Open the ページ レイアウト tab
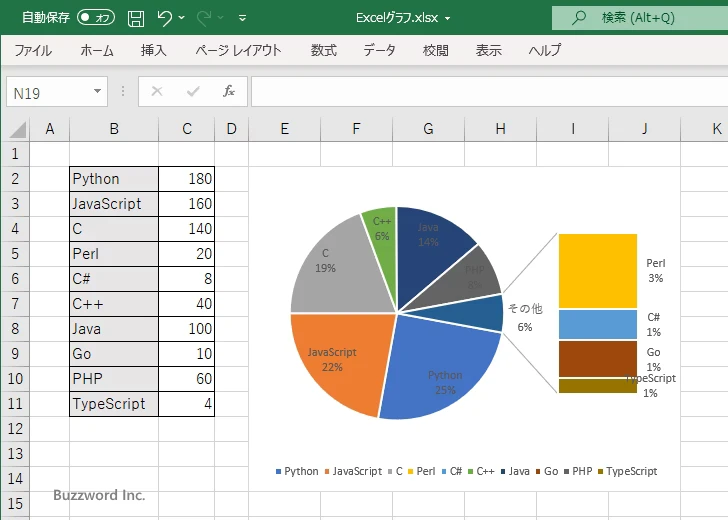The image size is (728, 520). point(238,50)
